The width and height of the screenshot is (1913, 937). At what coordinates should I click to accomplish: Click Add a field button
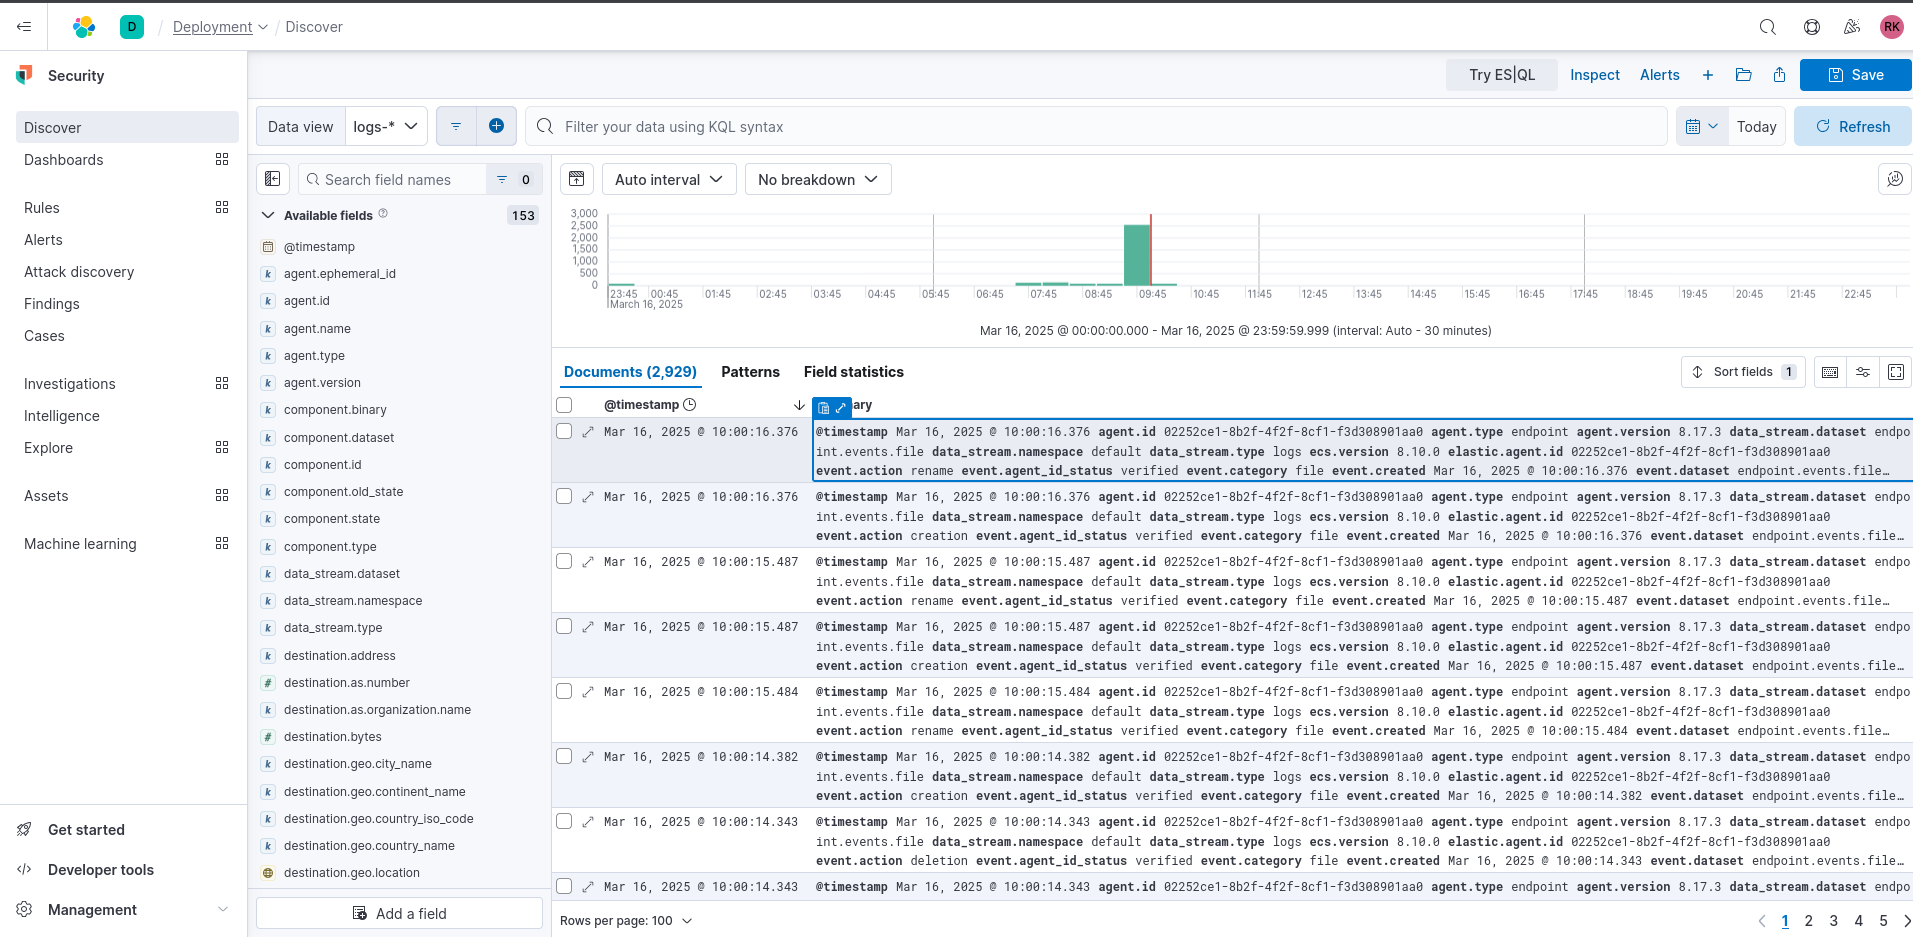399,913
